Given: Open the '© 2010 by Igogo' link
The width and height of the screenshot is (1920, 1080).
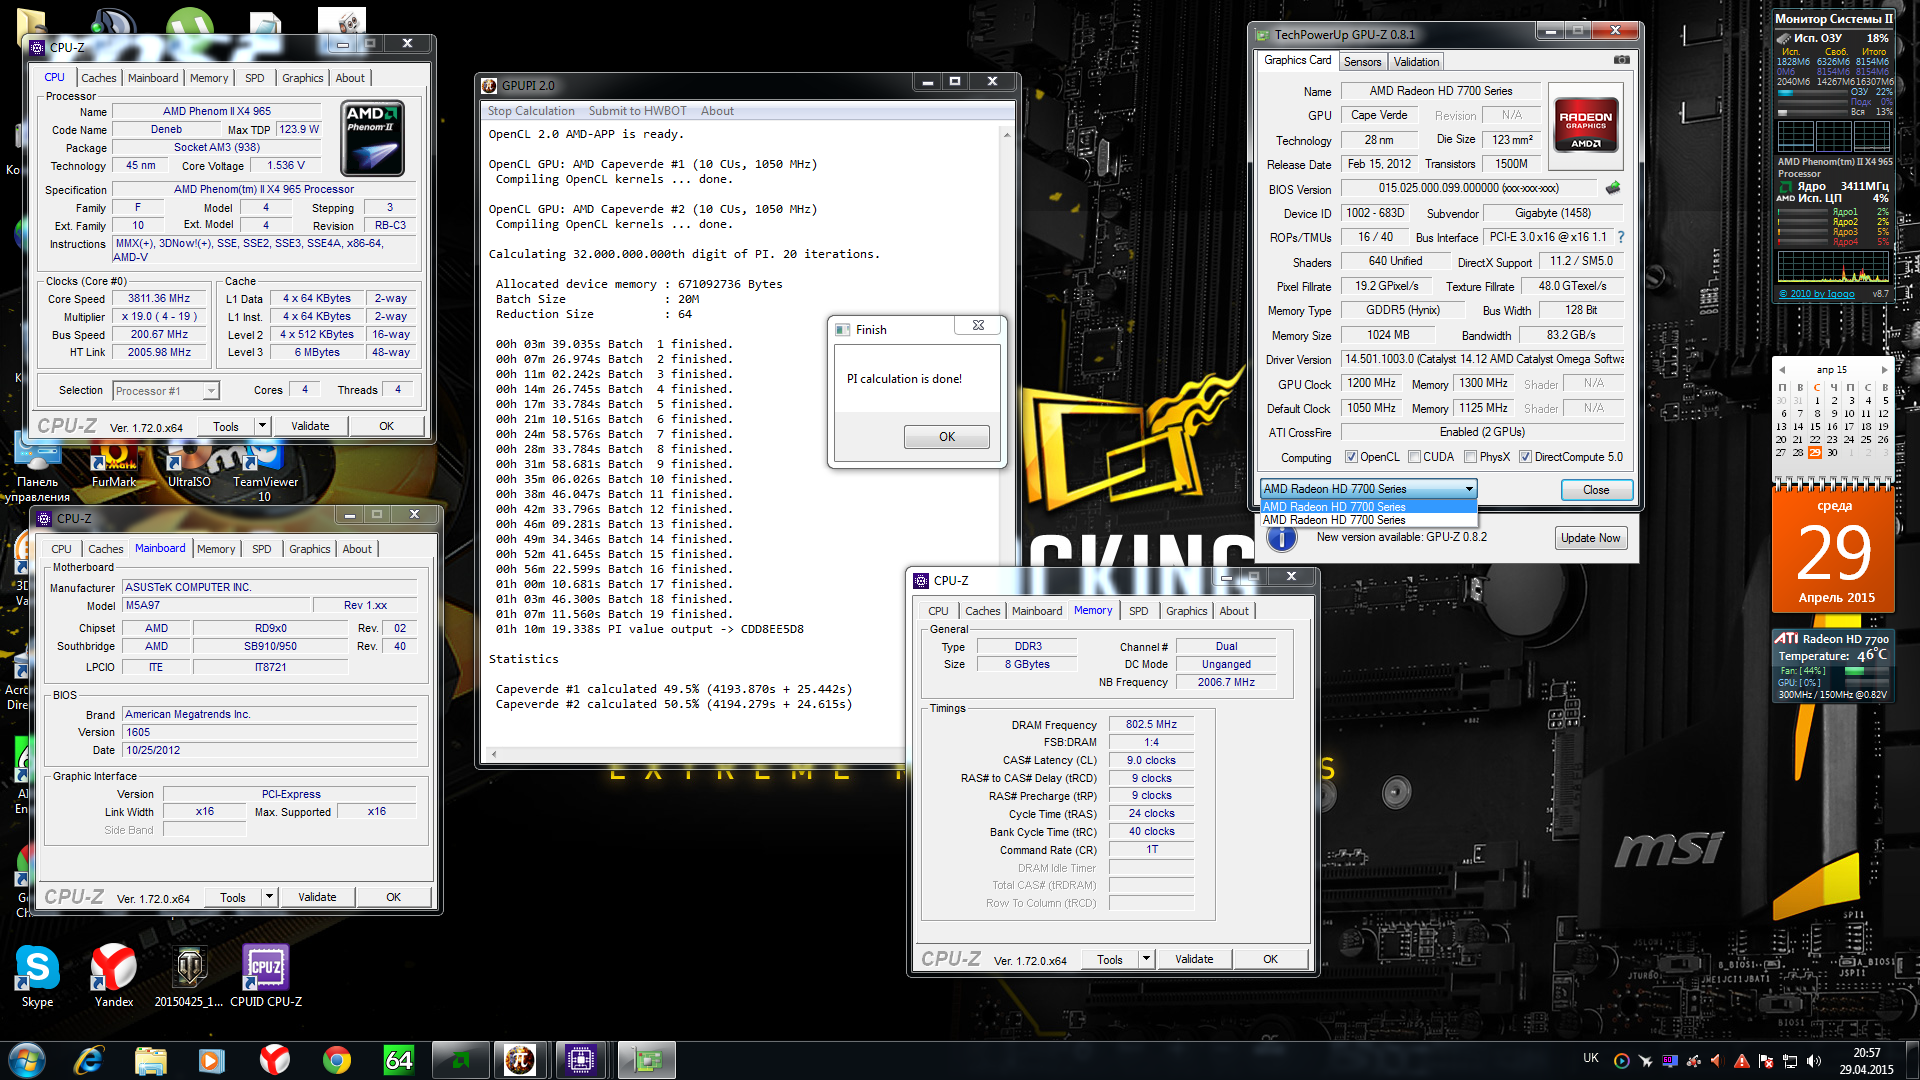Looking at the screenshot, I should pyautogui.click(x=1817, y=294).
